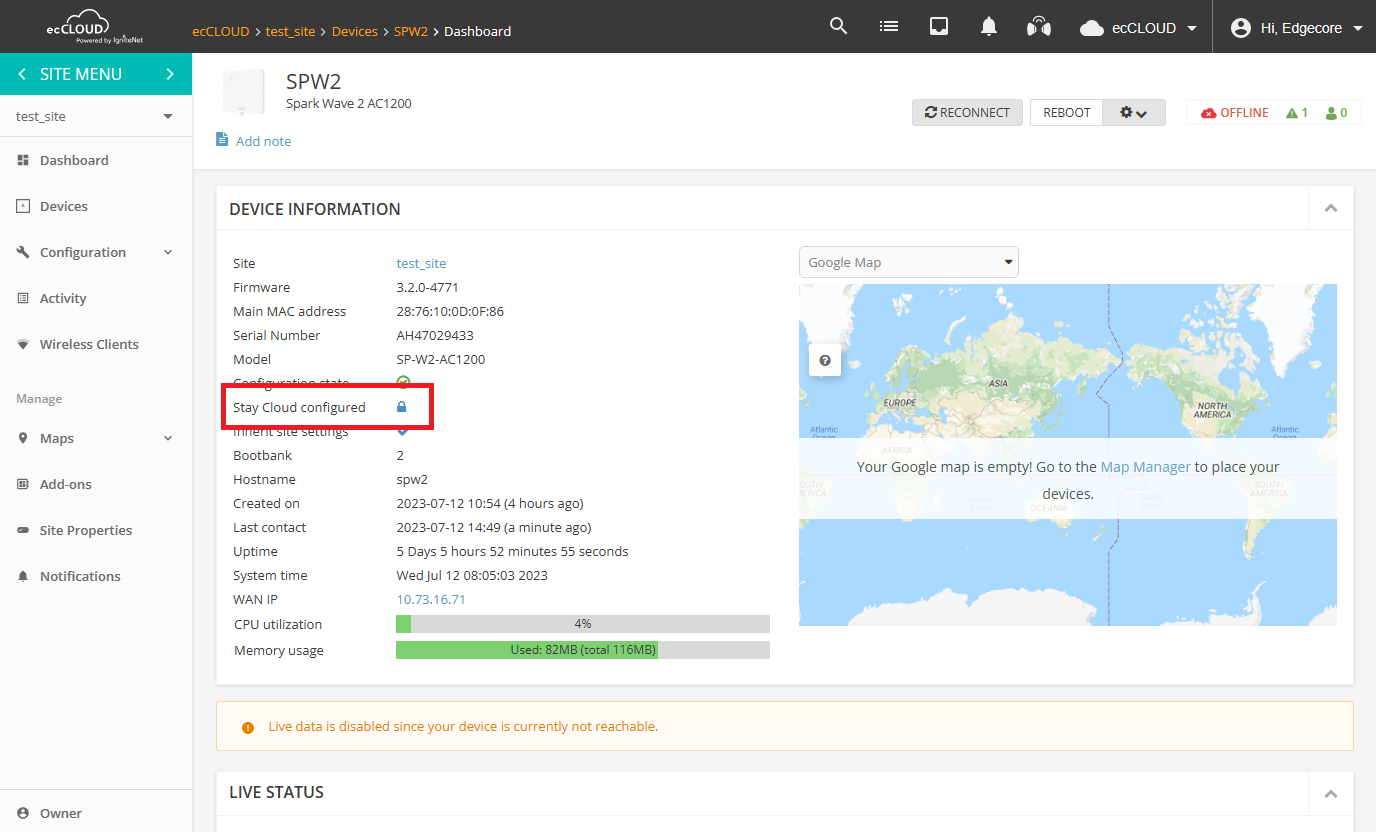Click the right chevron in SITE MENU header
This screenshot has width=1376, height=832.
click(x=170, y=74)
